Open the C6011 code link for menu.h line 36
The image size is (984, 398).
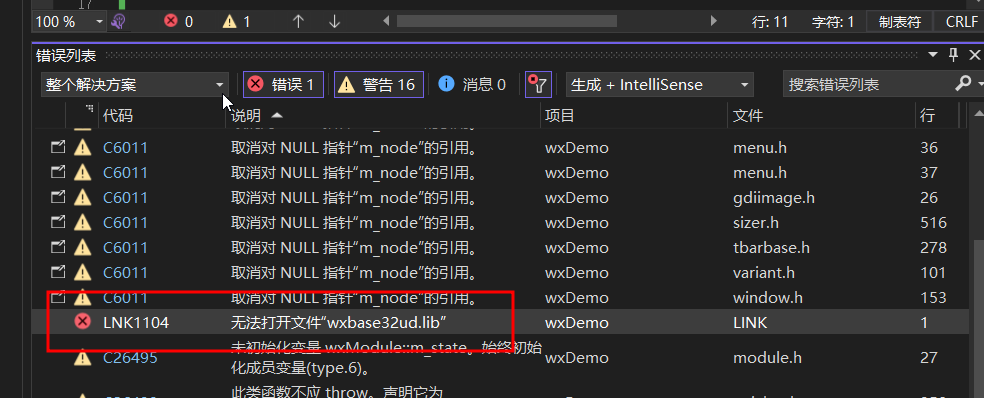click(126, 148)
